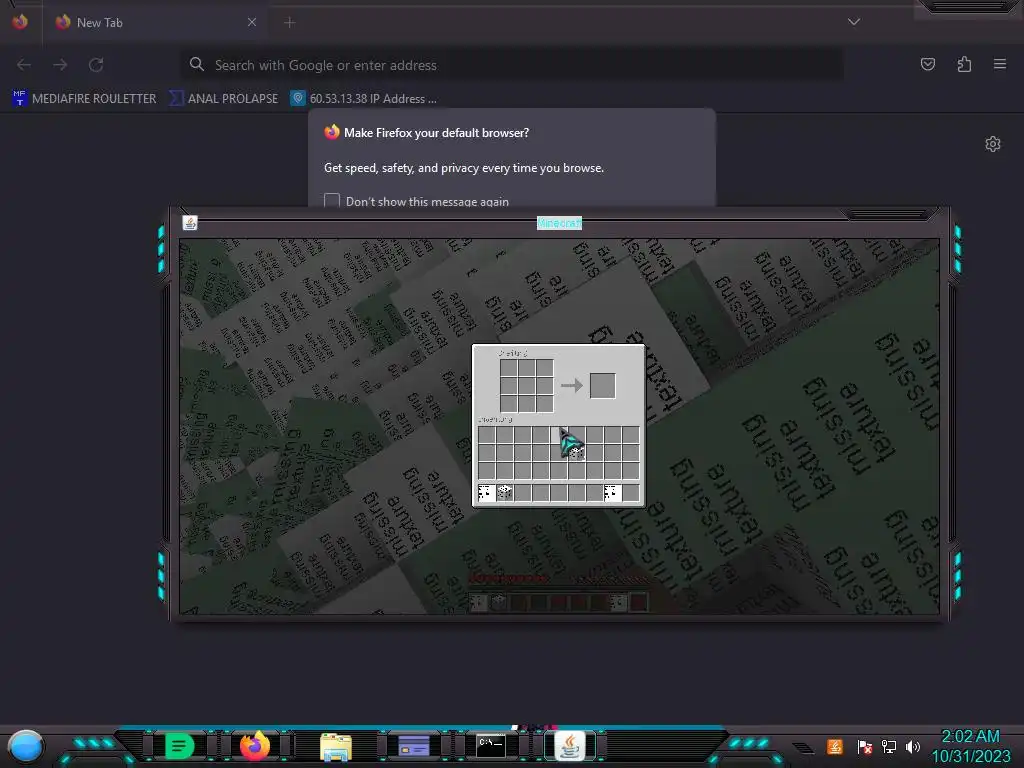Open the Firefox hamburger application menu
1024x768 pixels.
coord(1000,64)
